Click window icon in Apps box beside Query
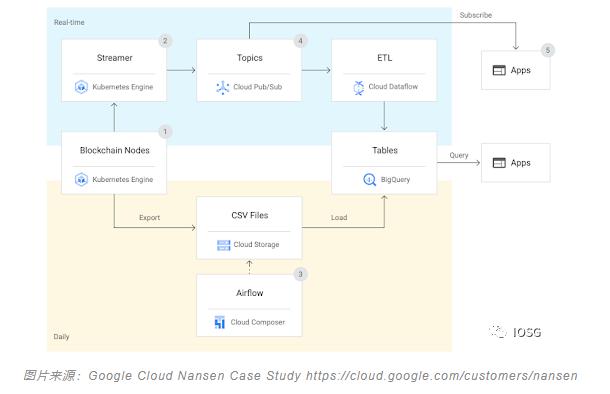Viewport: 610px width, 394px height. (499, 163)
